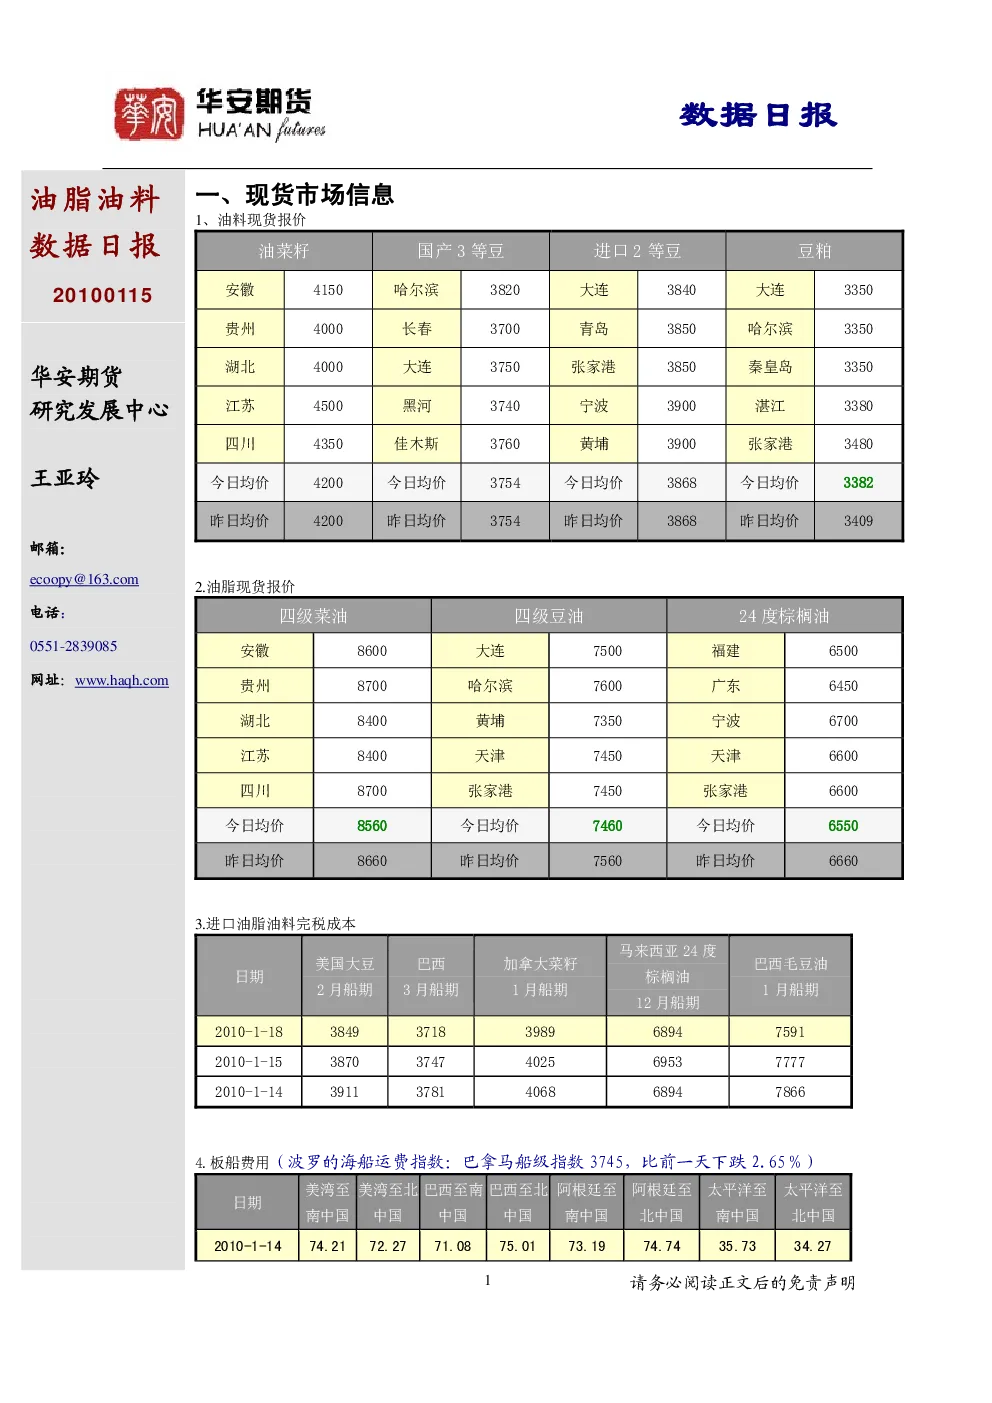Click the 巴西毛豆油 1 月船期 column header
Viewport: 992px width, 1403px height.
pyautogui.click(x=790, y=976)
